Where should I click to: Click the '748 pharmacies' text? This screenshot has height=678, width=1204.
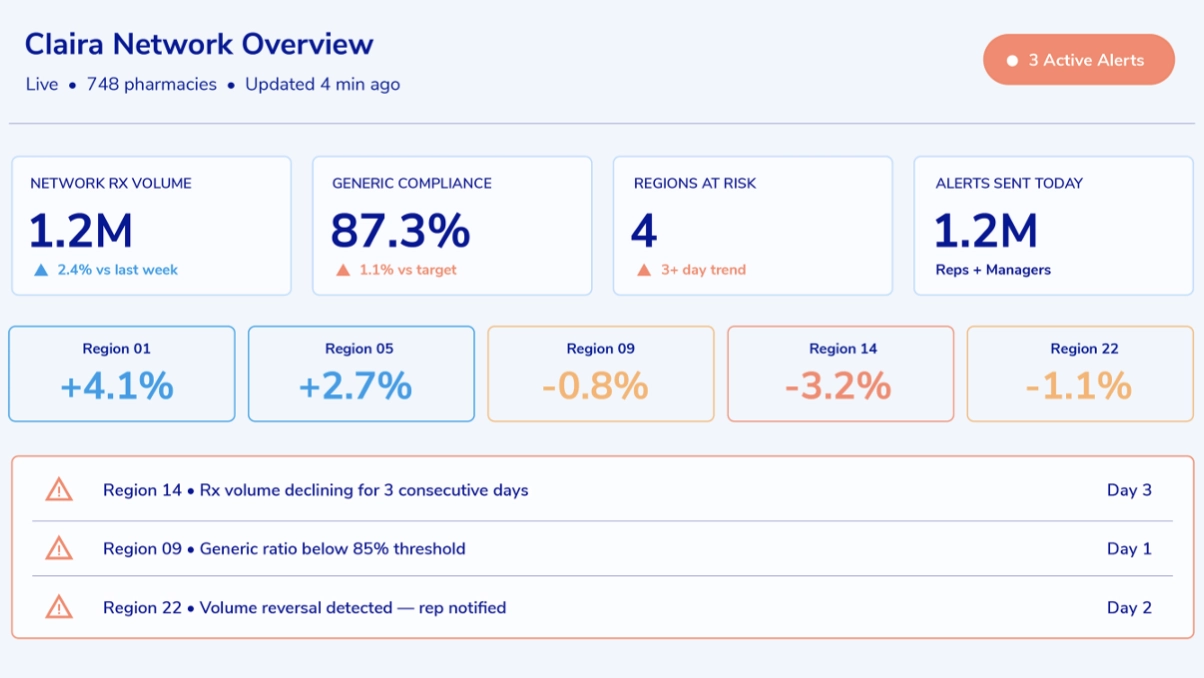point(152,84)
